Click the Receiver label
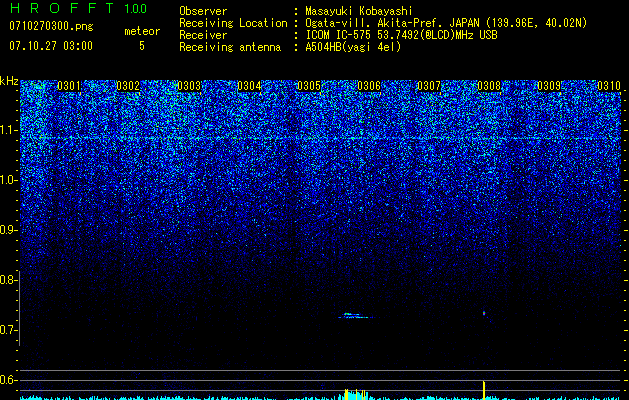Screen dimensions: 629x400 (x=203, y=35)
